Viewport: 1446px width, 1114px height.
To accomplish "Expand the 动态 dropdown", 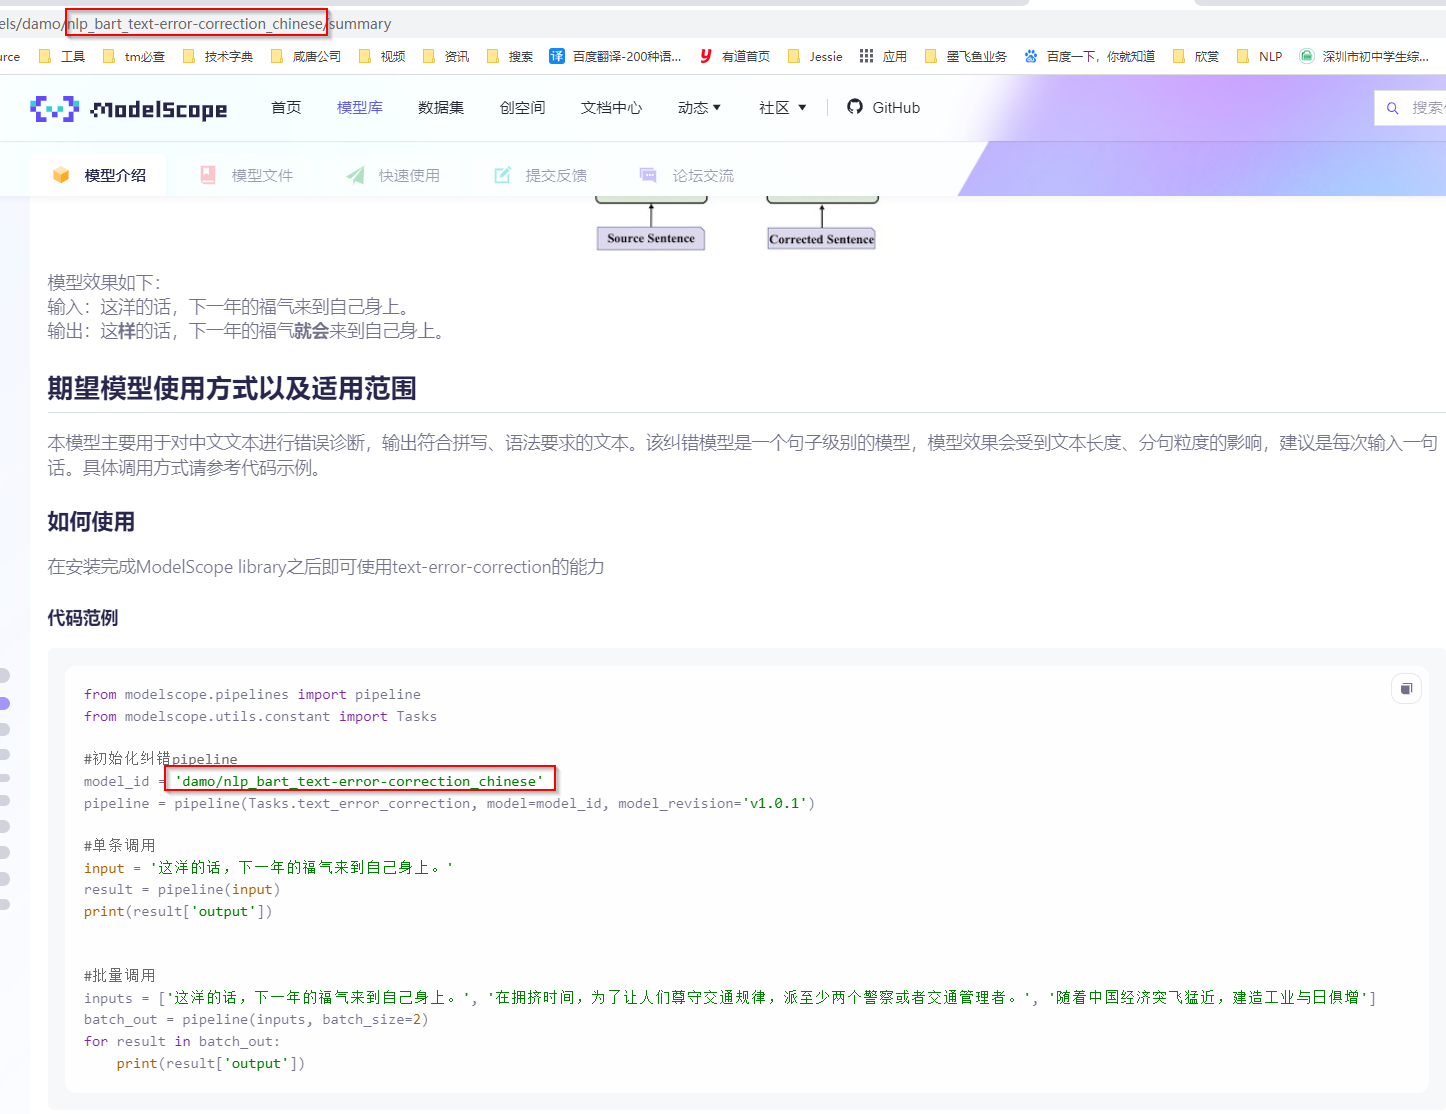I will pyautogui.click(x=699, y=107).
